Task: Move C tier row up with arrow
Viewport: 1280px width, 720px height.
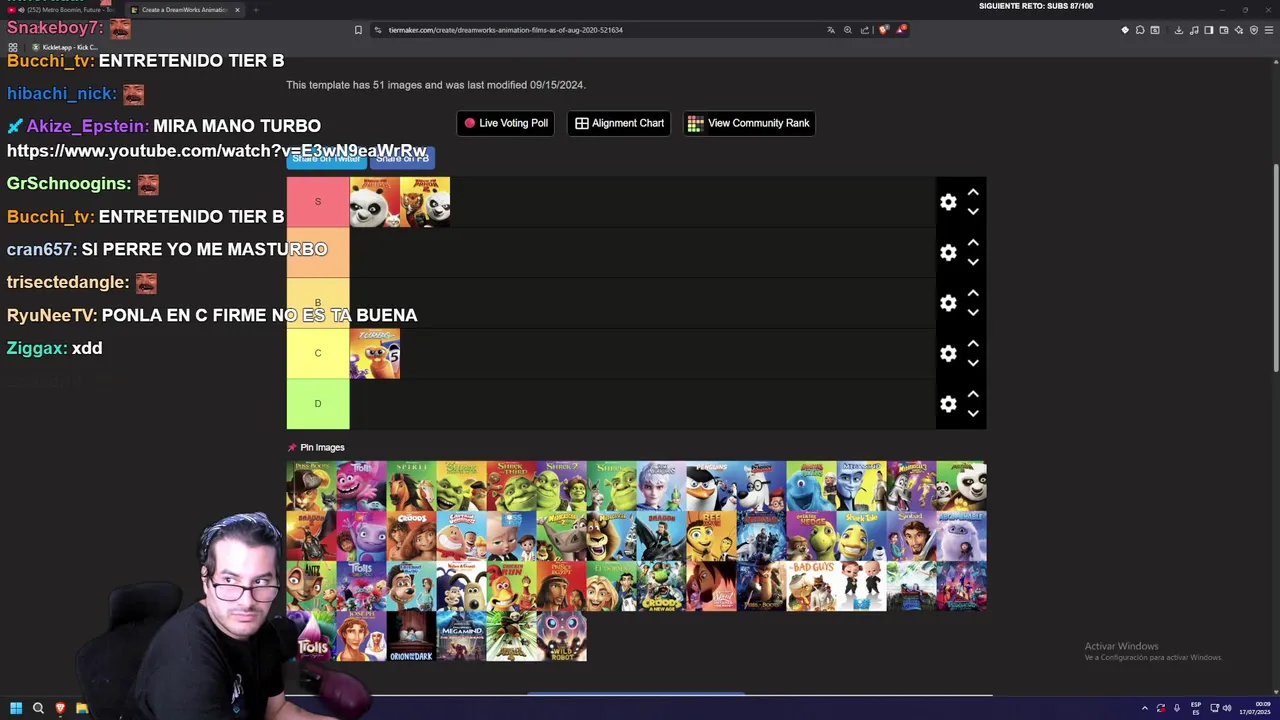Action: pos(973,343)
